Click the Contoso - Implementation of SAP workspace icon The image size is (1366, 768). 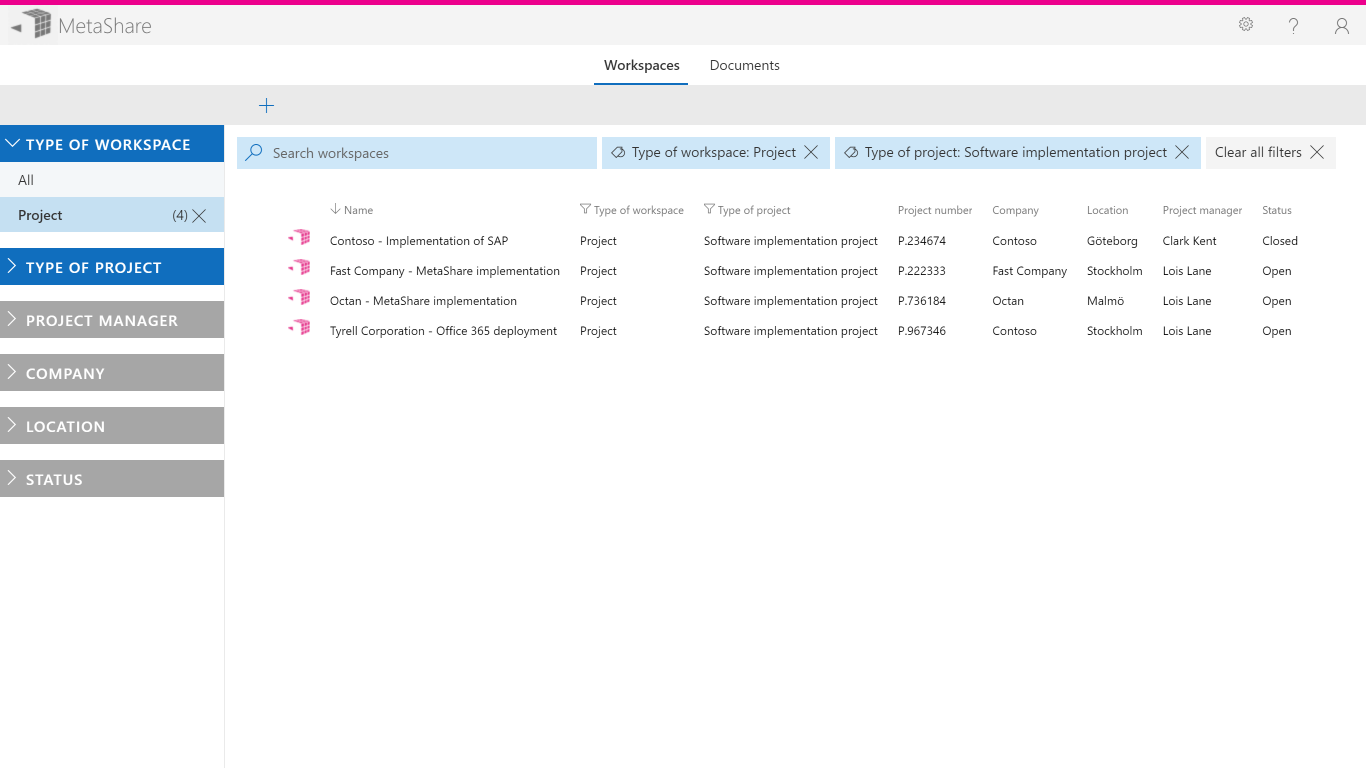coord(299,238)
